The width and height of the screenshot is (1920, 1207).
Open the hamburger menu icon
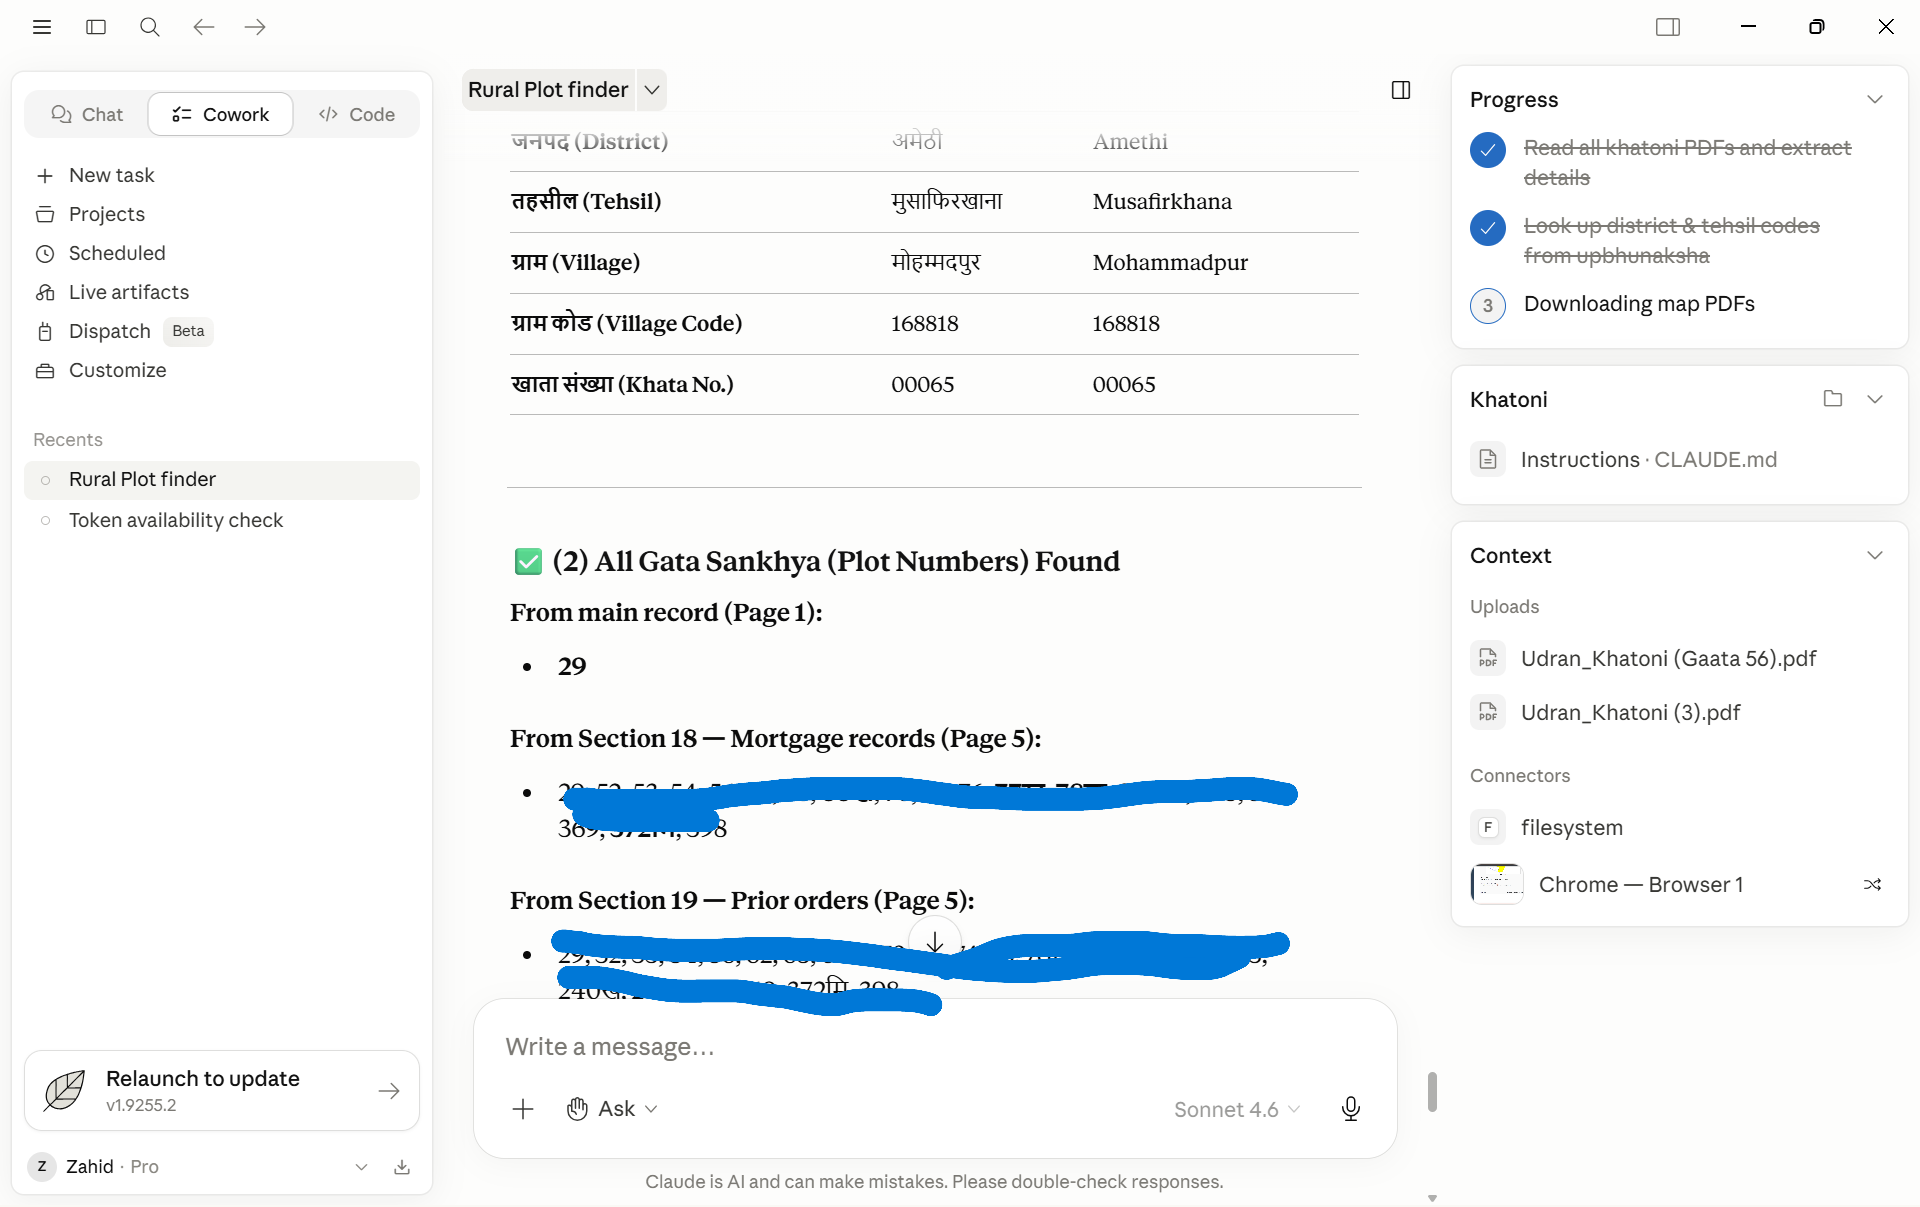[x=42, y=27]
